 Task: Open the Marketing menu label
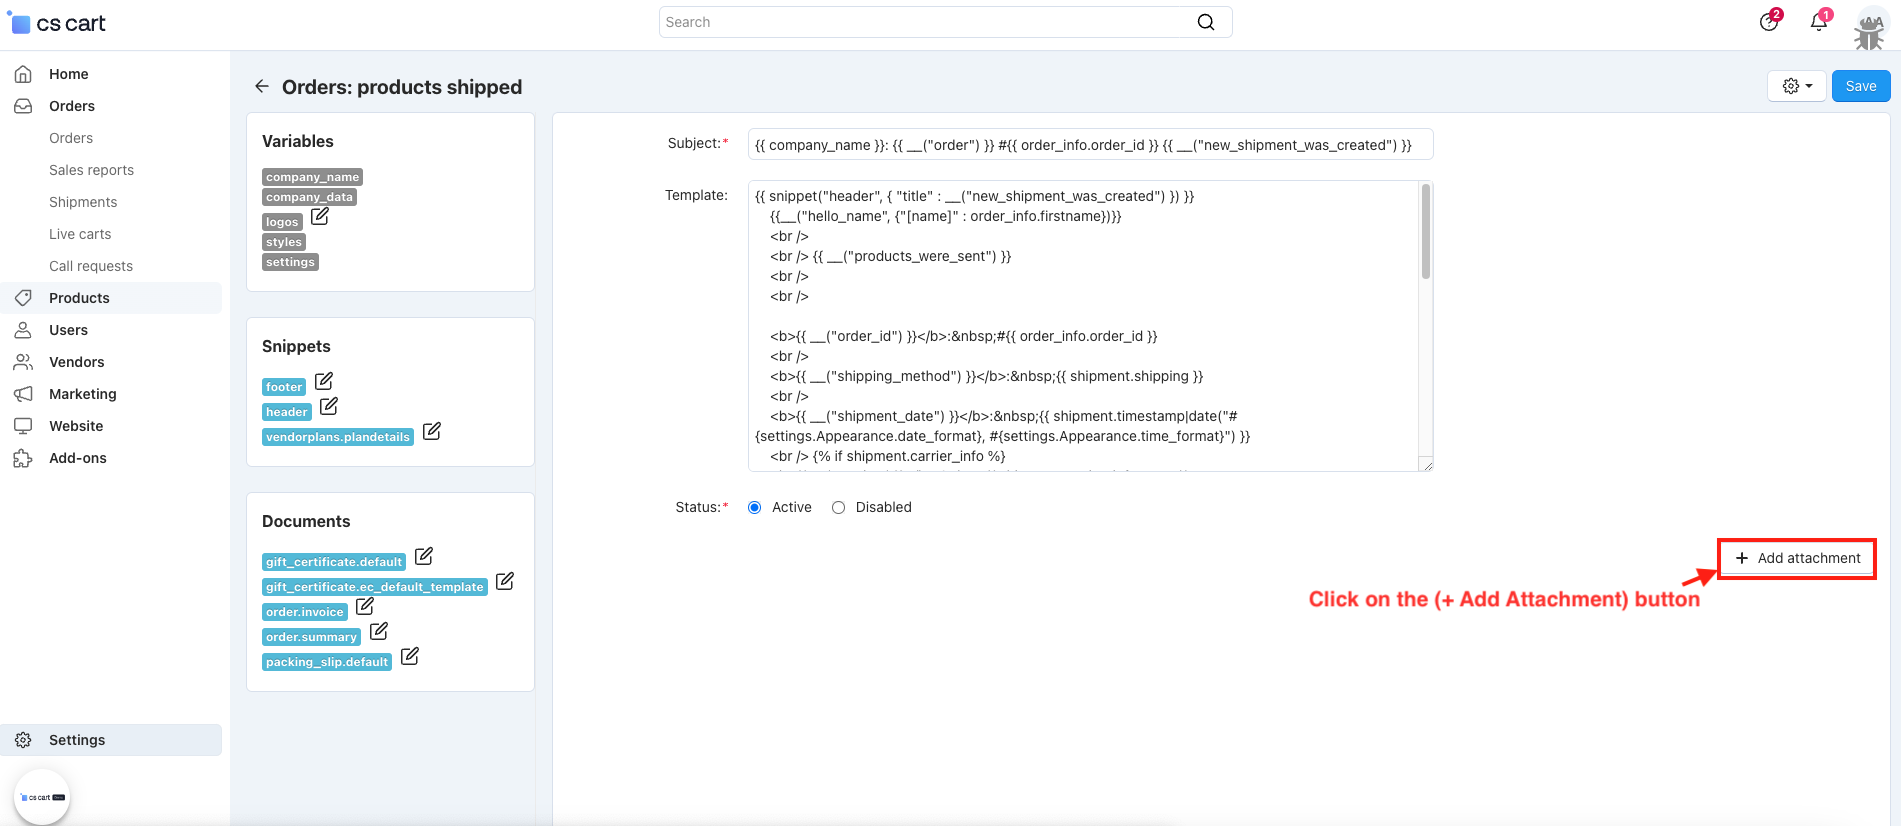coord(82,394)
